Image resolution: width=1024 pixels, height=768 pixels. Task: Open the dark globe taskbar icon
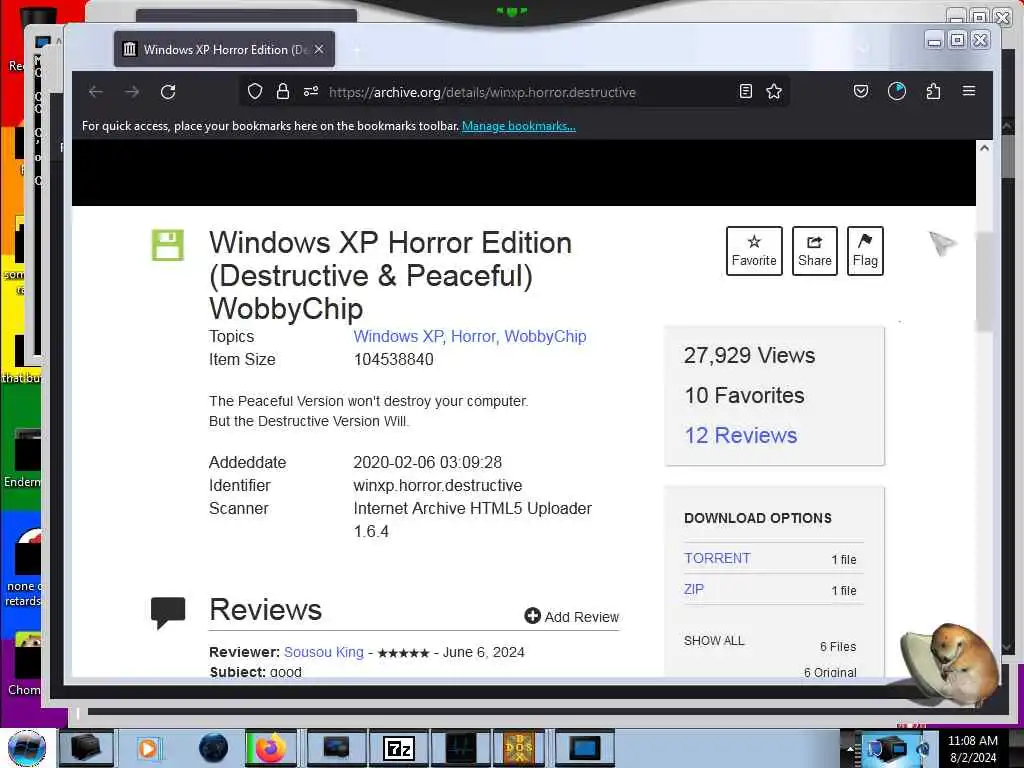[214, 748]
